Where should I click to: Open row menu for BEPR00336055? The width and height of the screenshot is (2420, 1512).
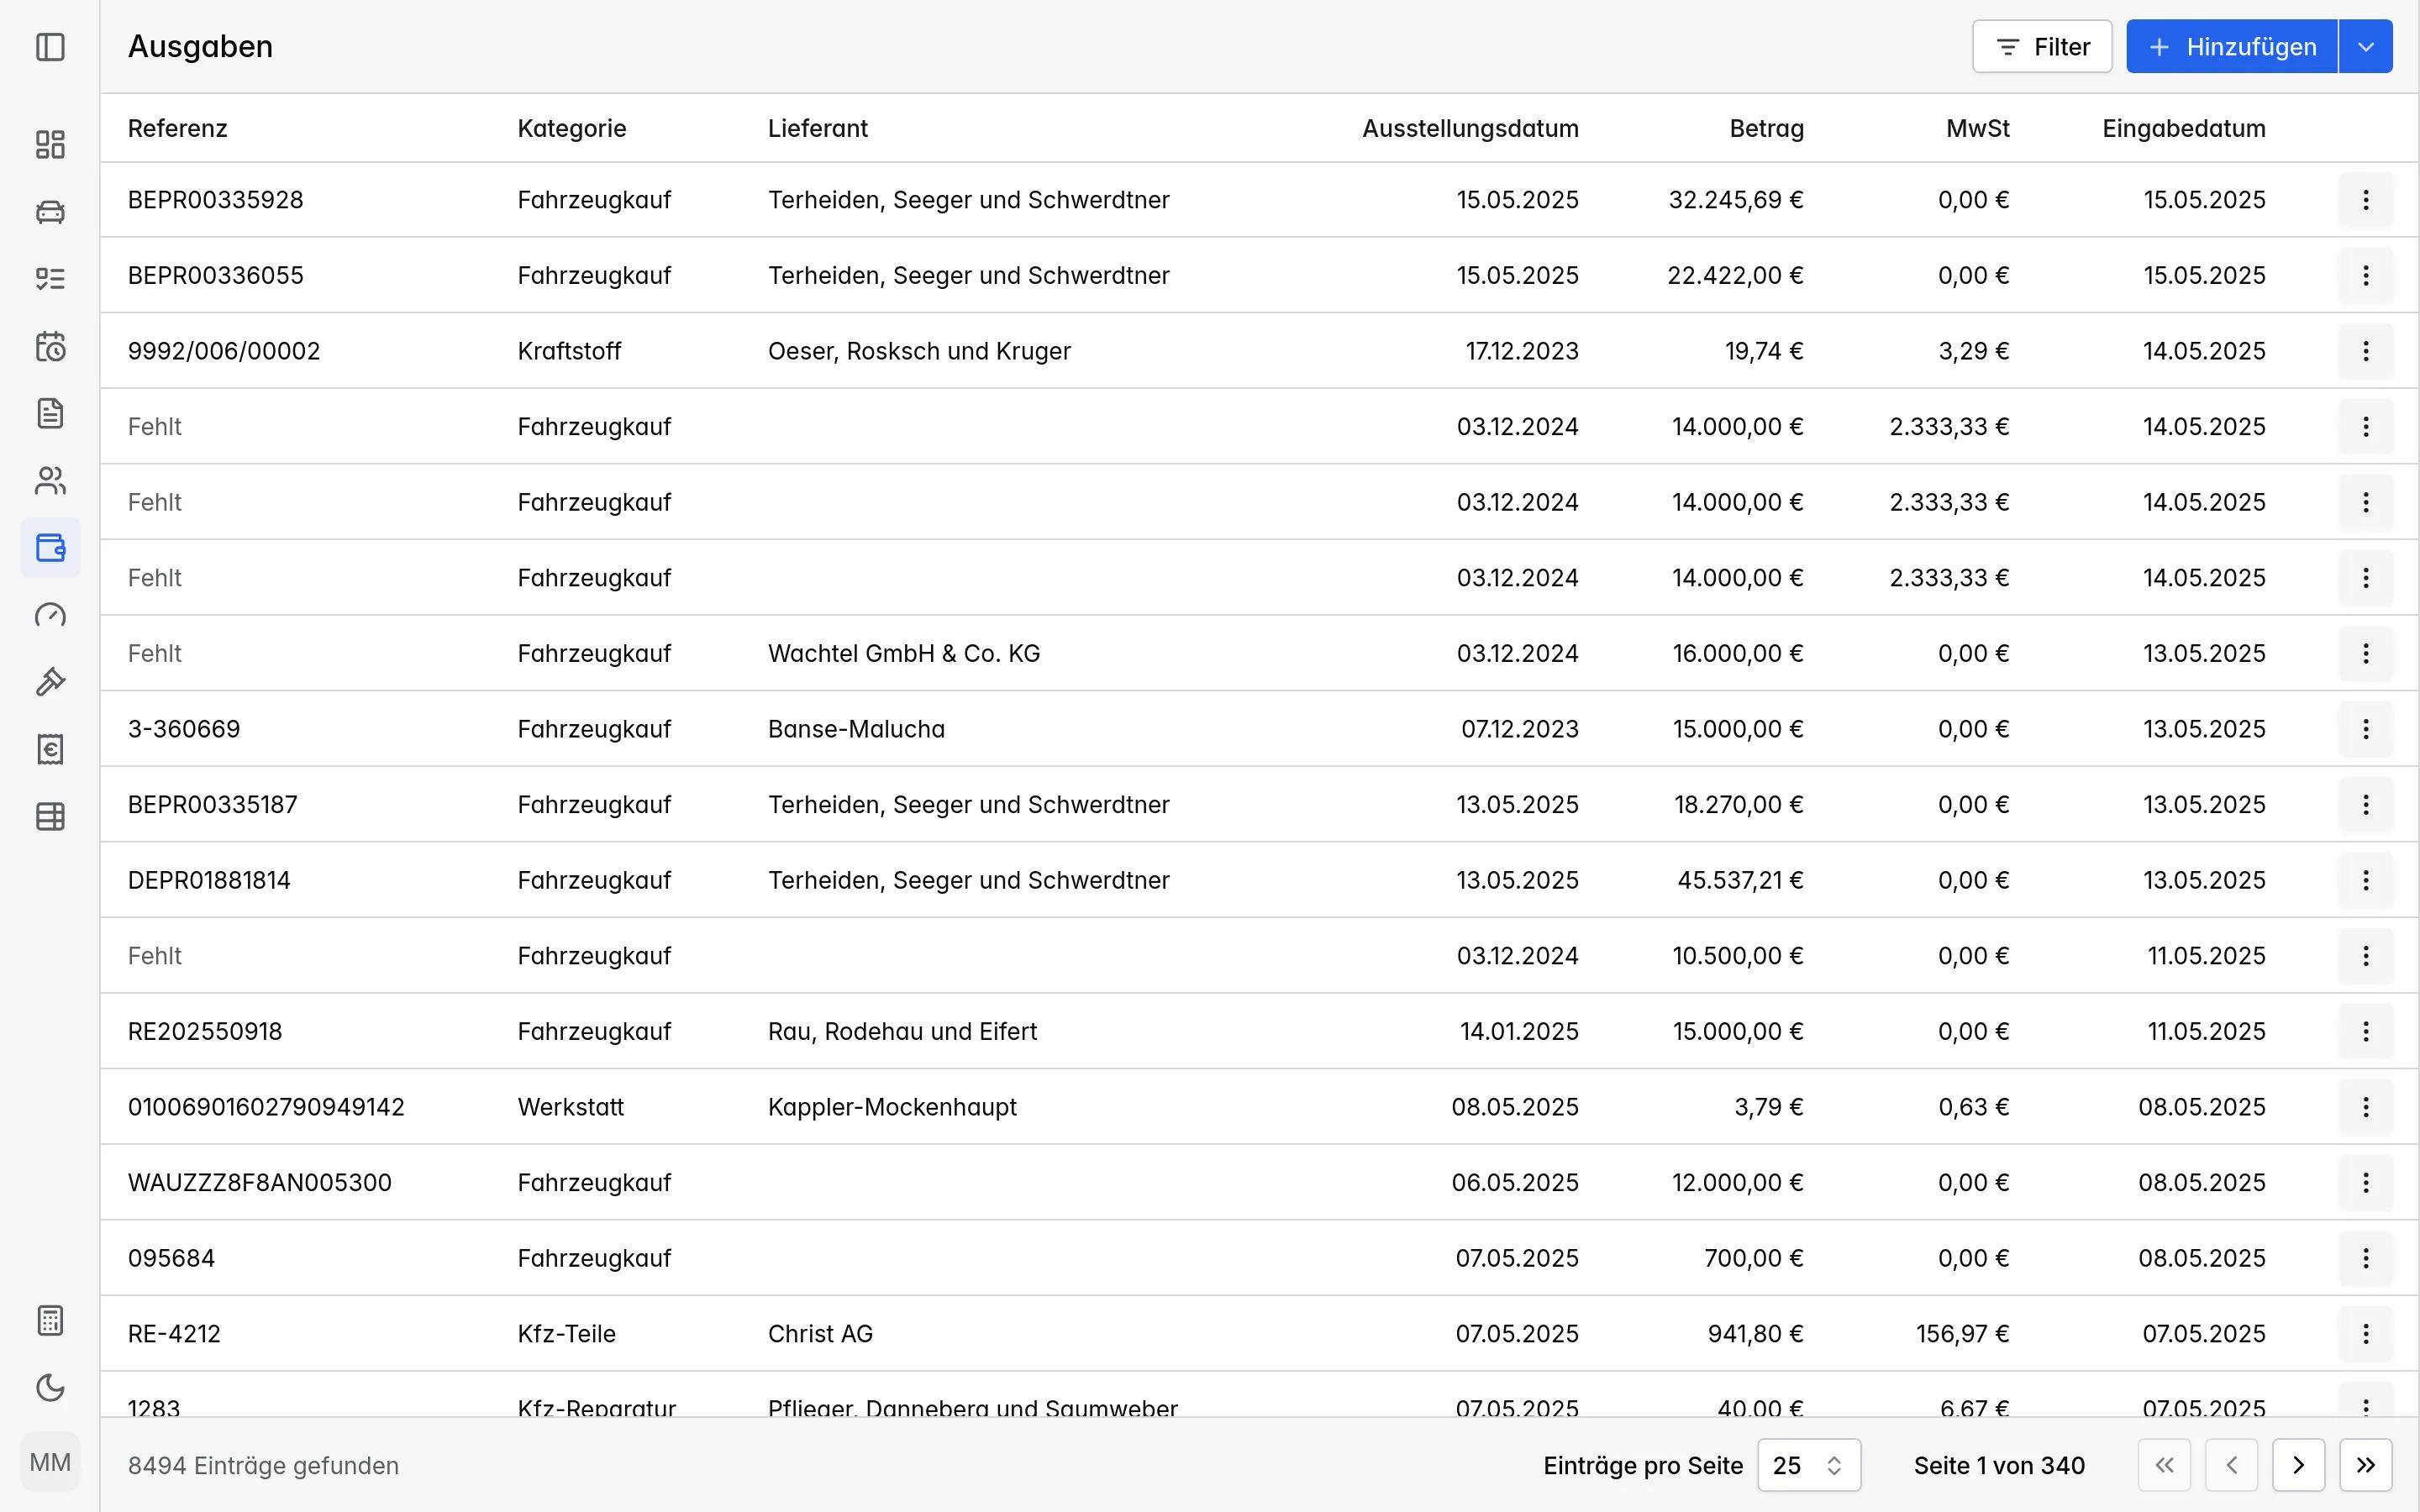pos(2366,276)
